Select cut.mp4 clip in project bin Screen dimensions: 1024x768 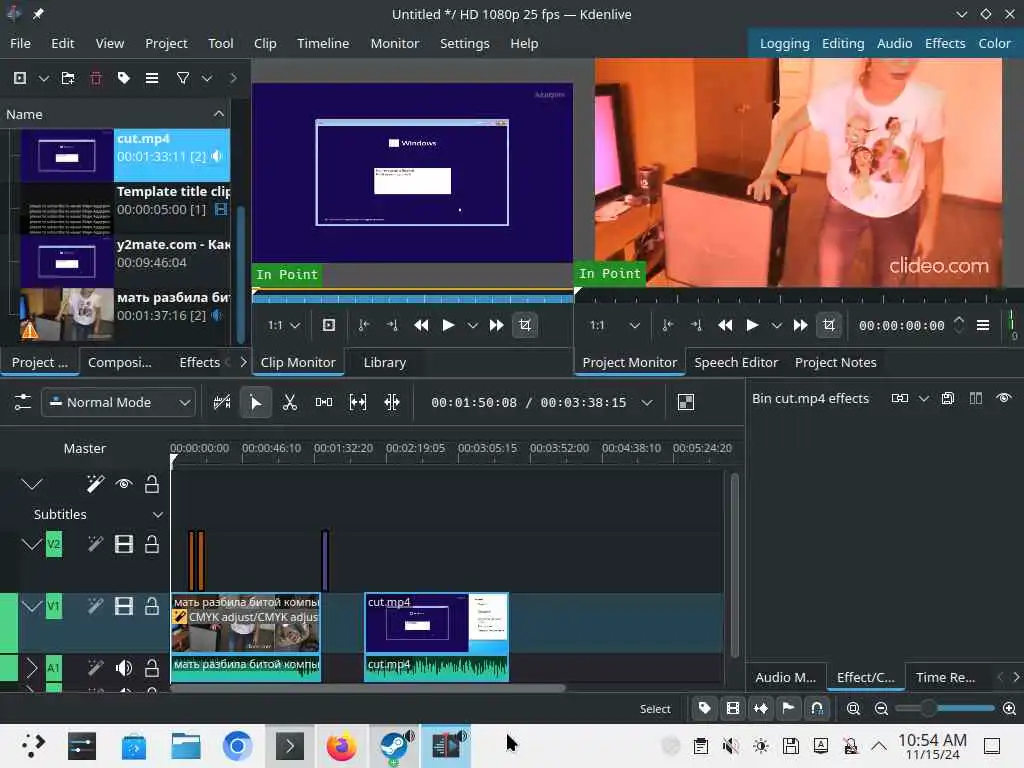click(125, 155)
